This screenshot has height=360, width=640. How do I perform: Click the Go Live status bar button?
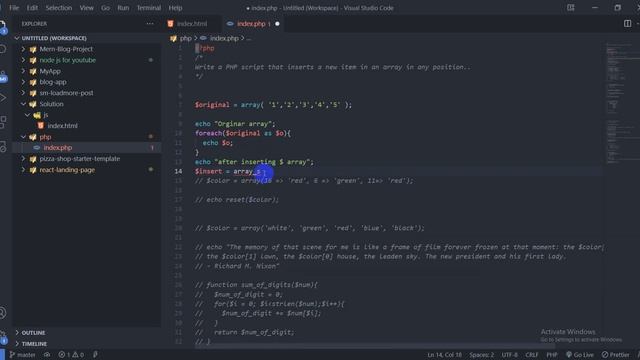tap(580, 355)
